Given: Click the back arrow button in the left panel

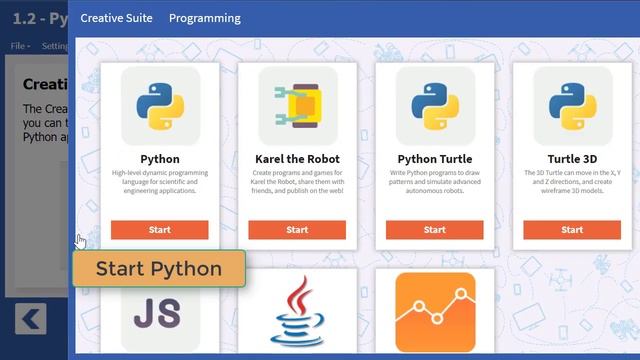Looking at the screenshot, I should point(31,319).
